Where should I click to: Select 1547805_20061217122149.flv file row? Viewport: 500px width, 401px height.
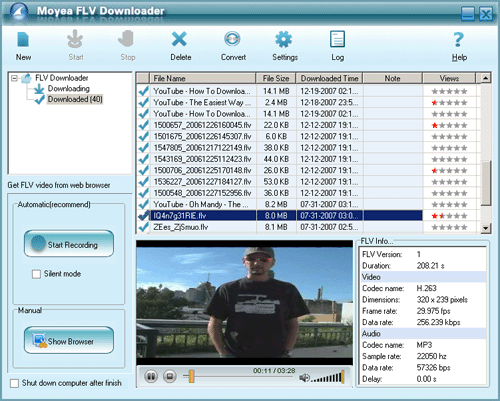tap(306, 148)
